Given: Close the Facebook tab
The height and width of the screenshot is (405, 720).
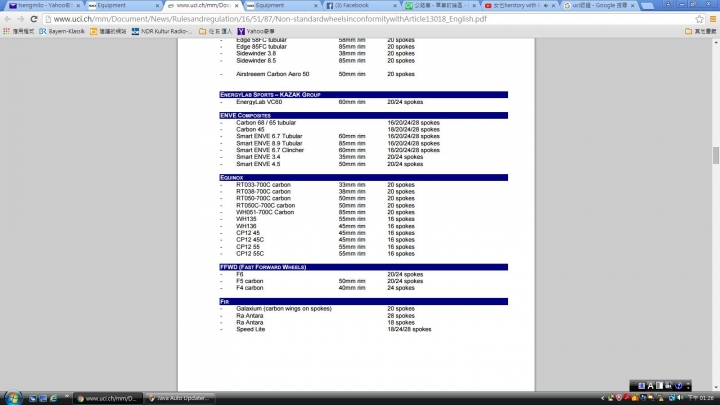Looking at the screenshot, I should [395, 6].
